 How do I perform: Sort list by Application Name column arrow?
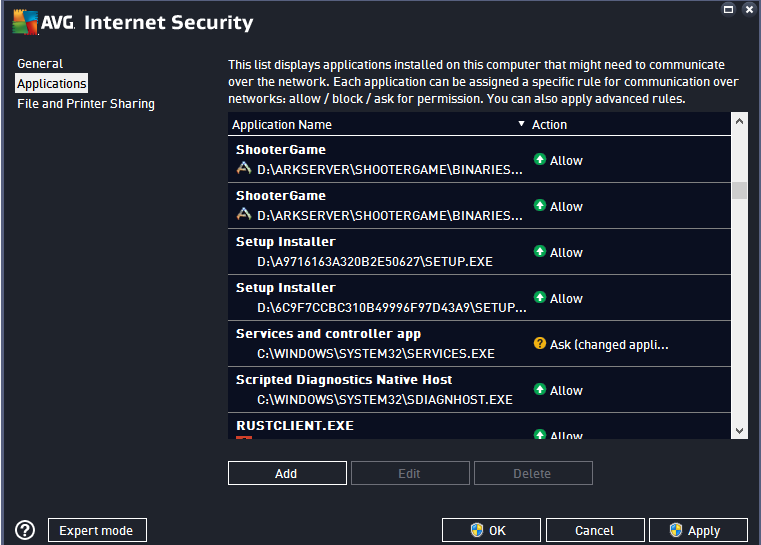point(521,125)
